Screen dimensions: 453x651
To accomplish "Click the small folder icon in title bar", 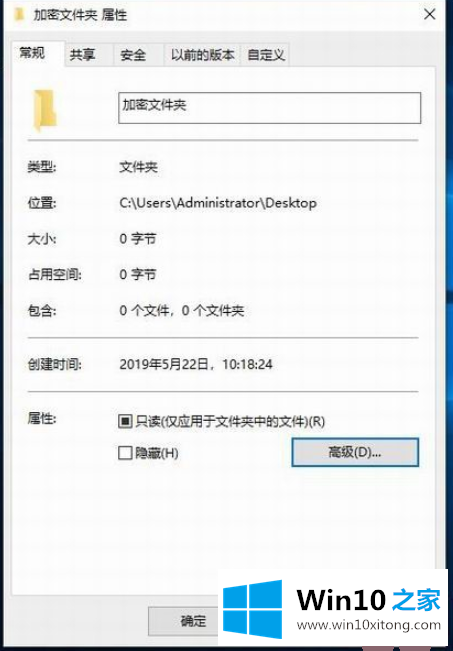I will click(x=19, y=15).
